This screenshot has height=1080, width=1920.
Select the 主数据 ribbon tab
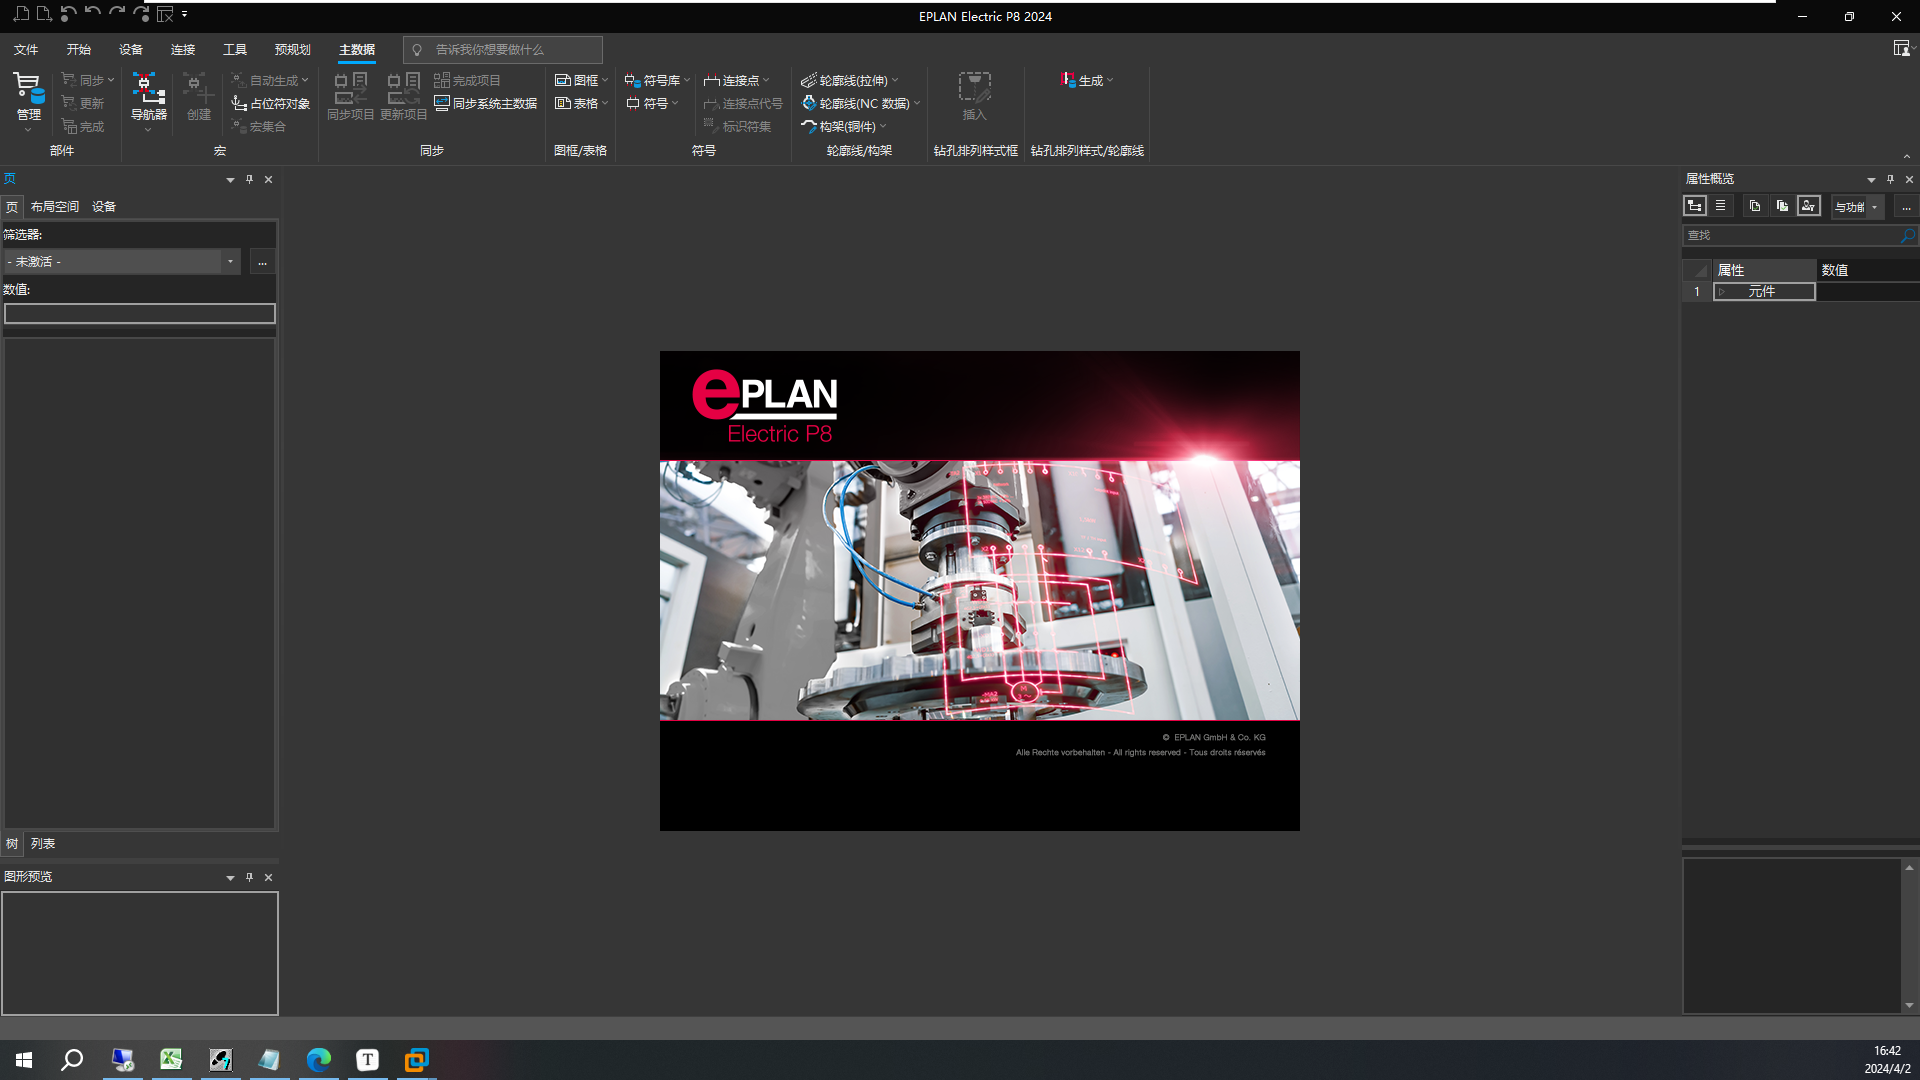(x=357, y=49)
